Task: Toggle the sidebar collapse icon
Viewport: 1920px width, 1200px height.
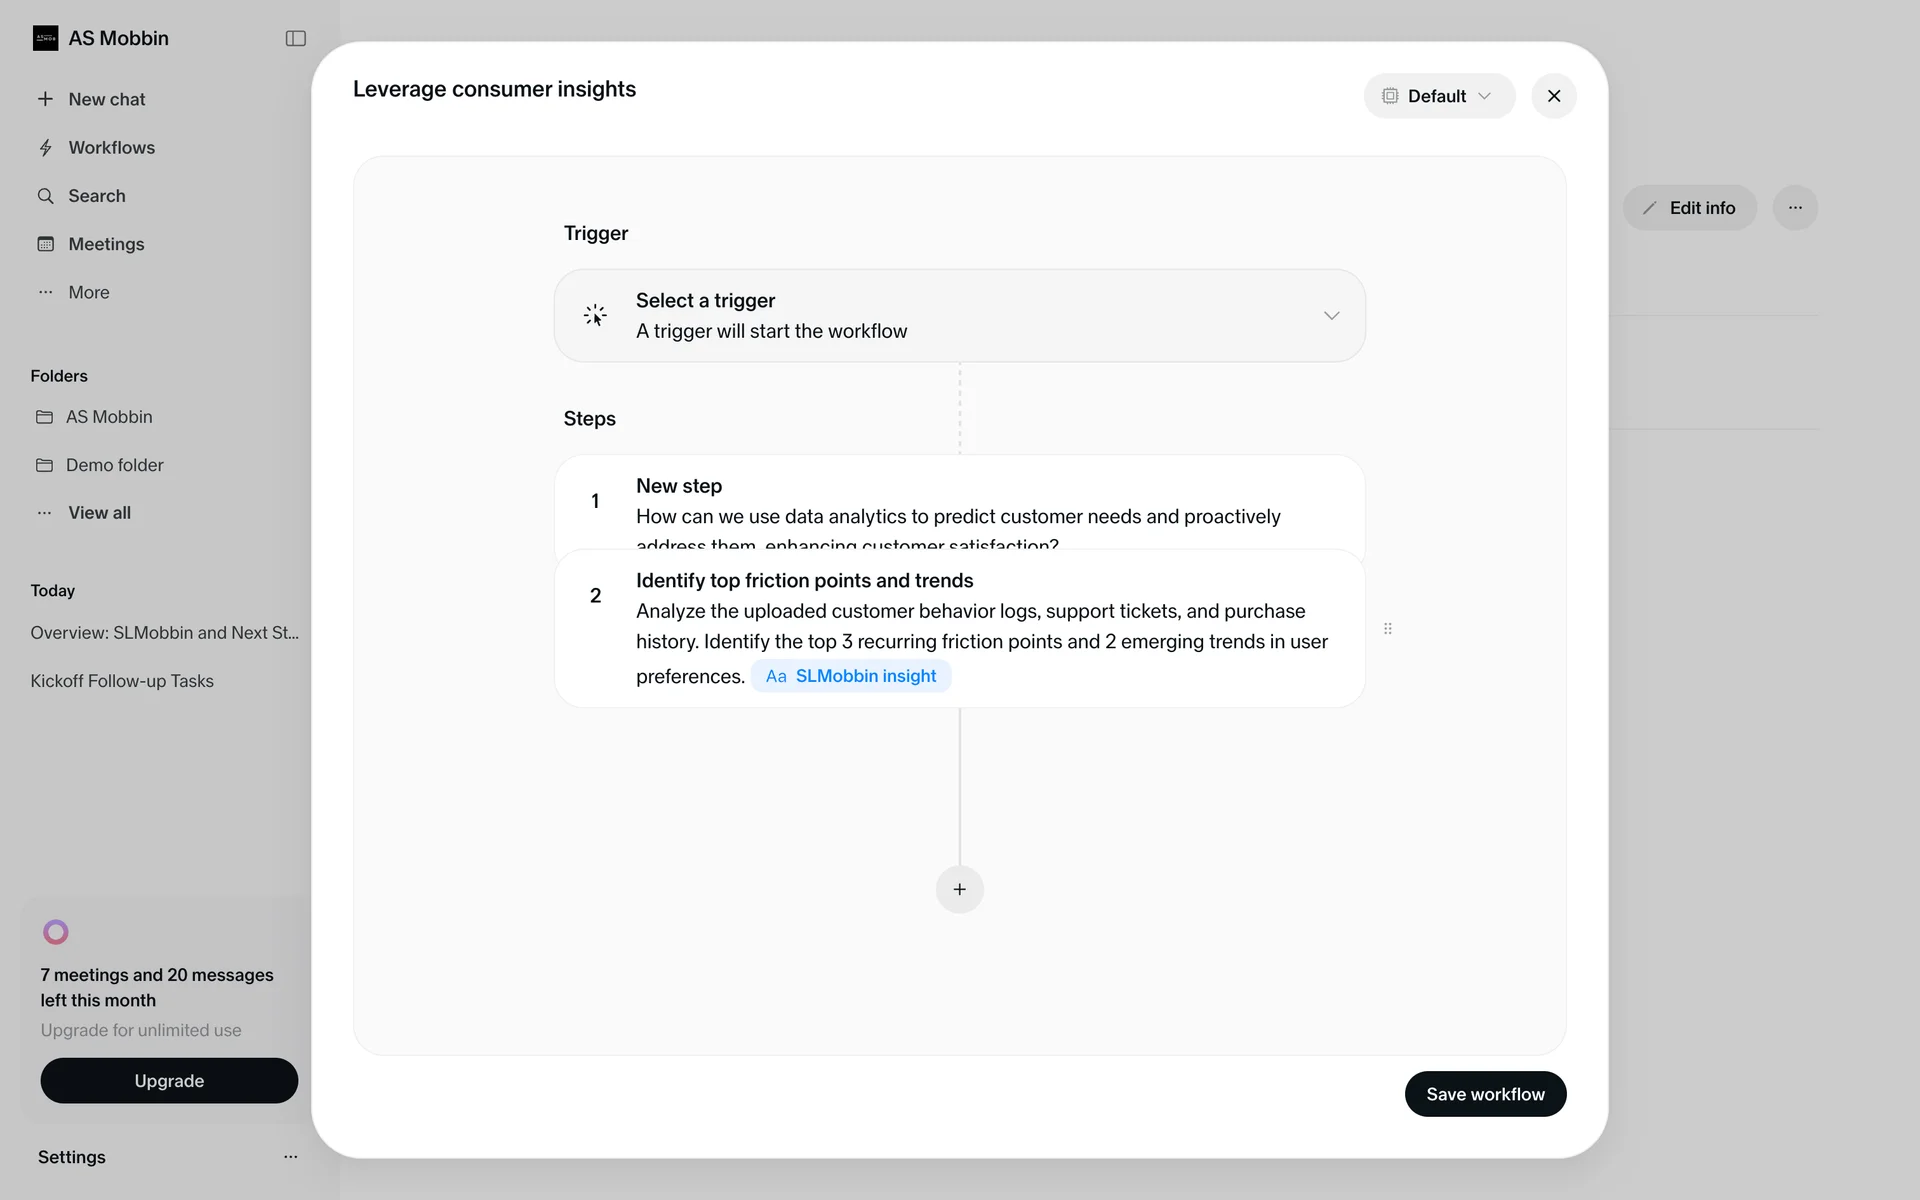Action: 295,38
